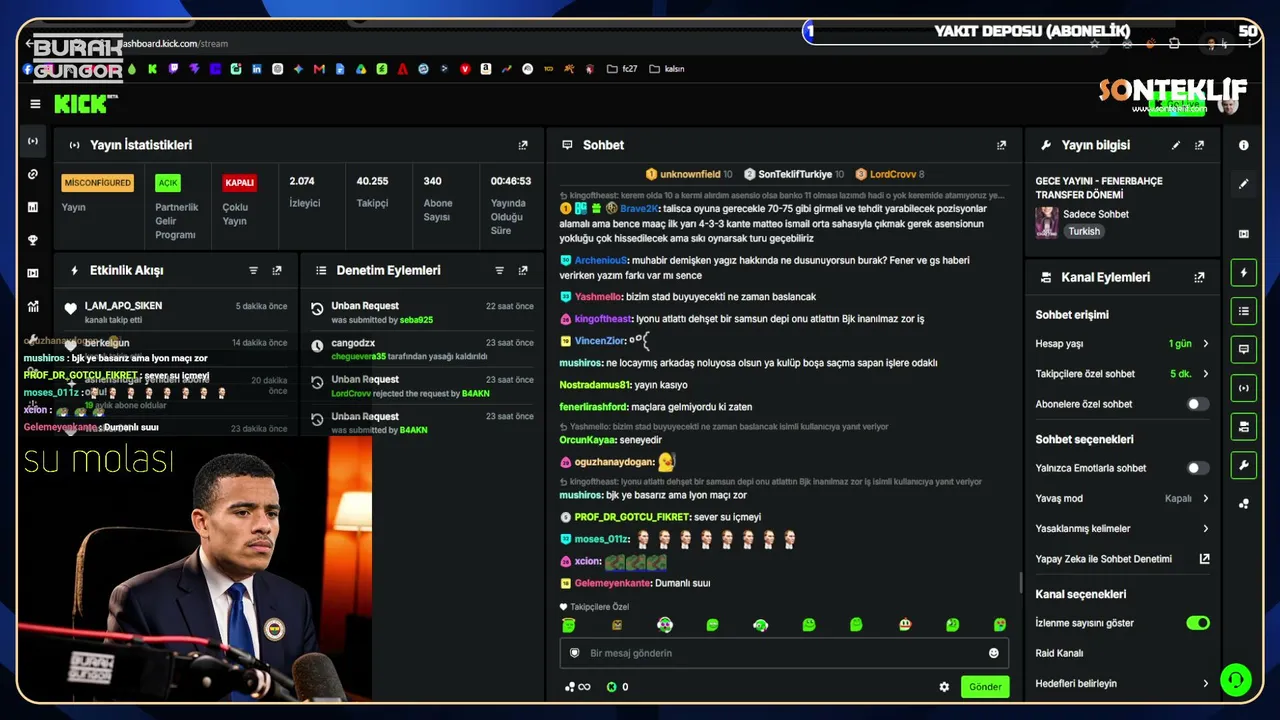This screenshot has height=720, width=1280.
Task: Toggle the list widget in right sidebar
Action: pyautogui.click(x=1244, y=311)
